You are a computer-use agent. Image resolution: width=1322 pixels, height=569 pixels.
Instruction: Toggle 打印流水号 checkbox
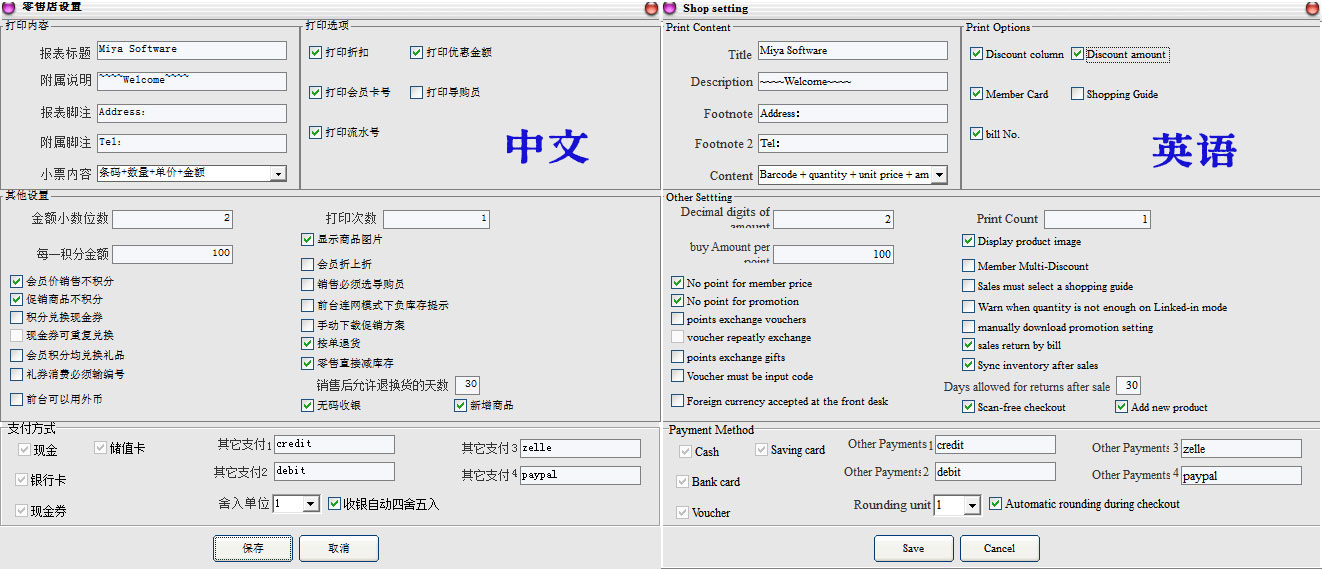(x=315, y=132)
